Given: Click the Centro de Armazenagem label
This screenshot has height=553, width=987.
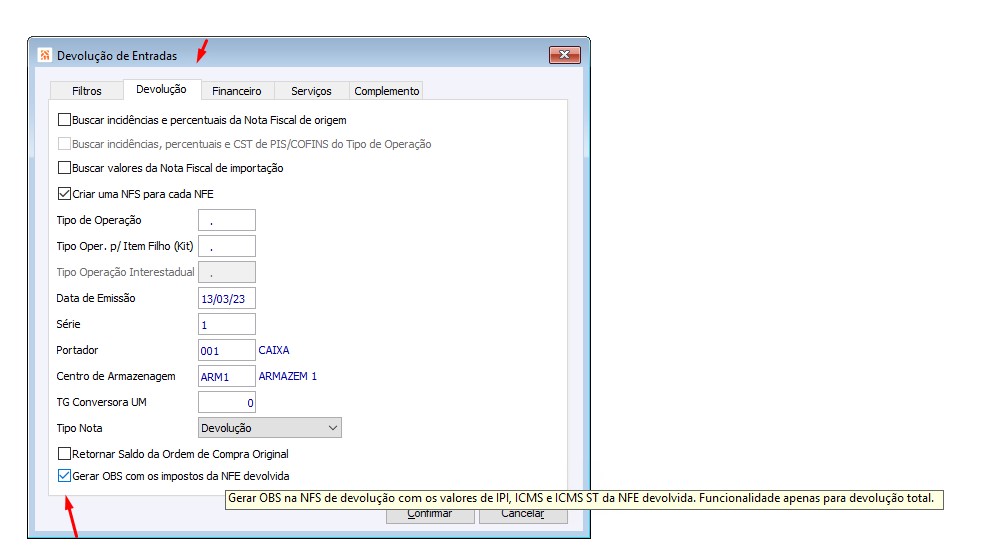Looking at the screenshot, I should pos(116,376).
